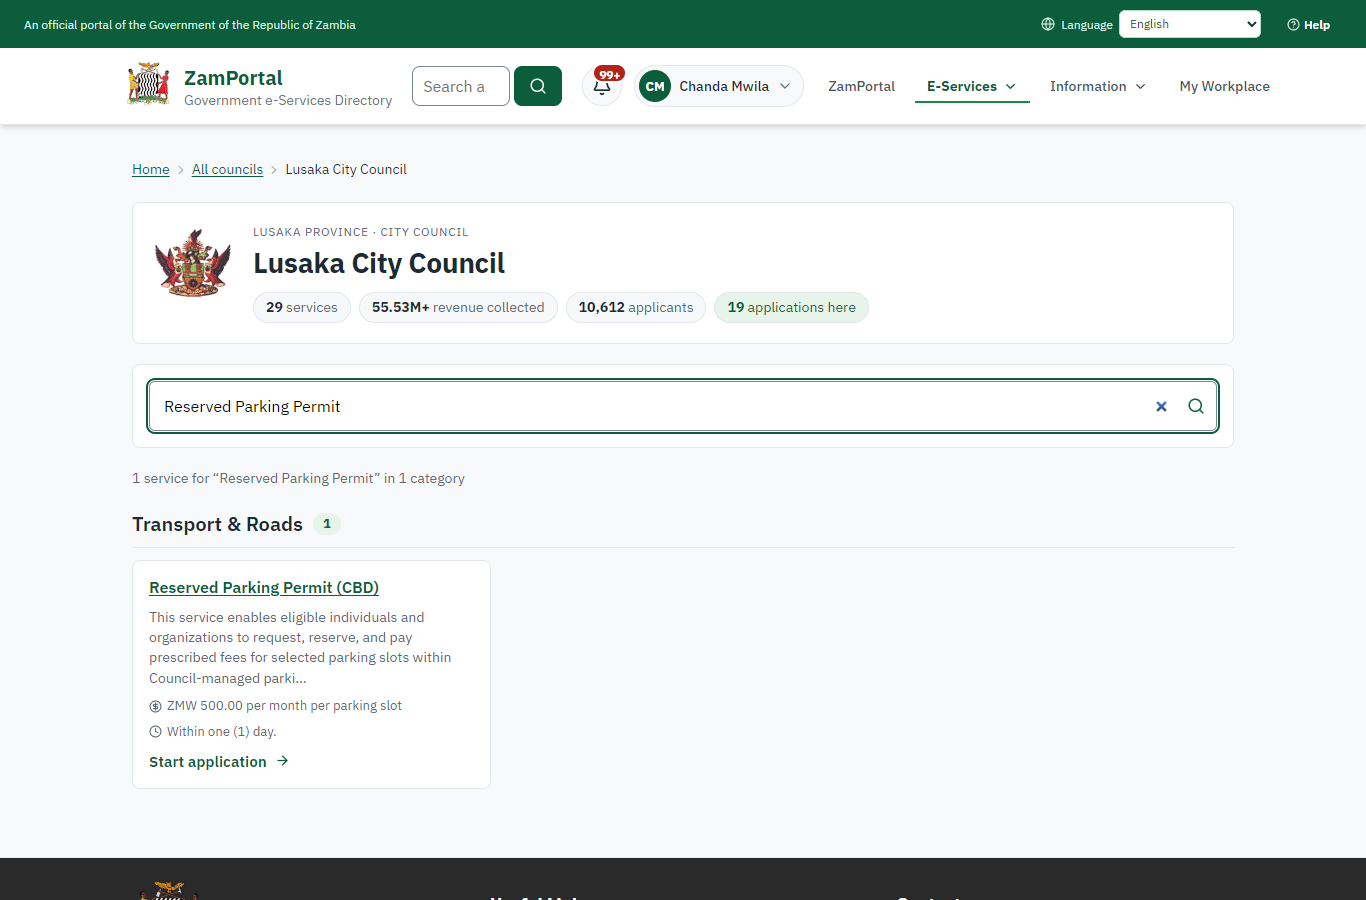Click the official portal of Zambia banner text
Screen dimensions: 1366x900
(x=190, y=24)
